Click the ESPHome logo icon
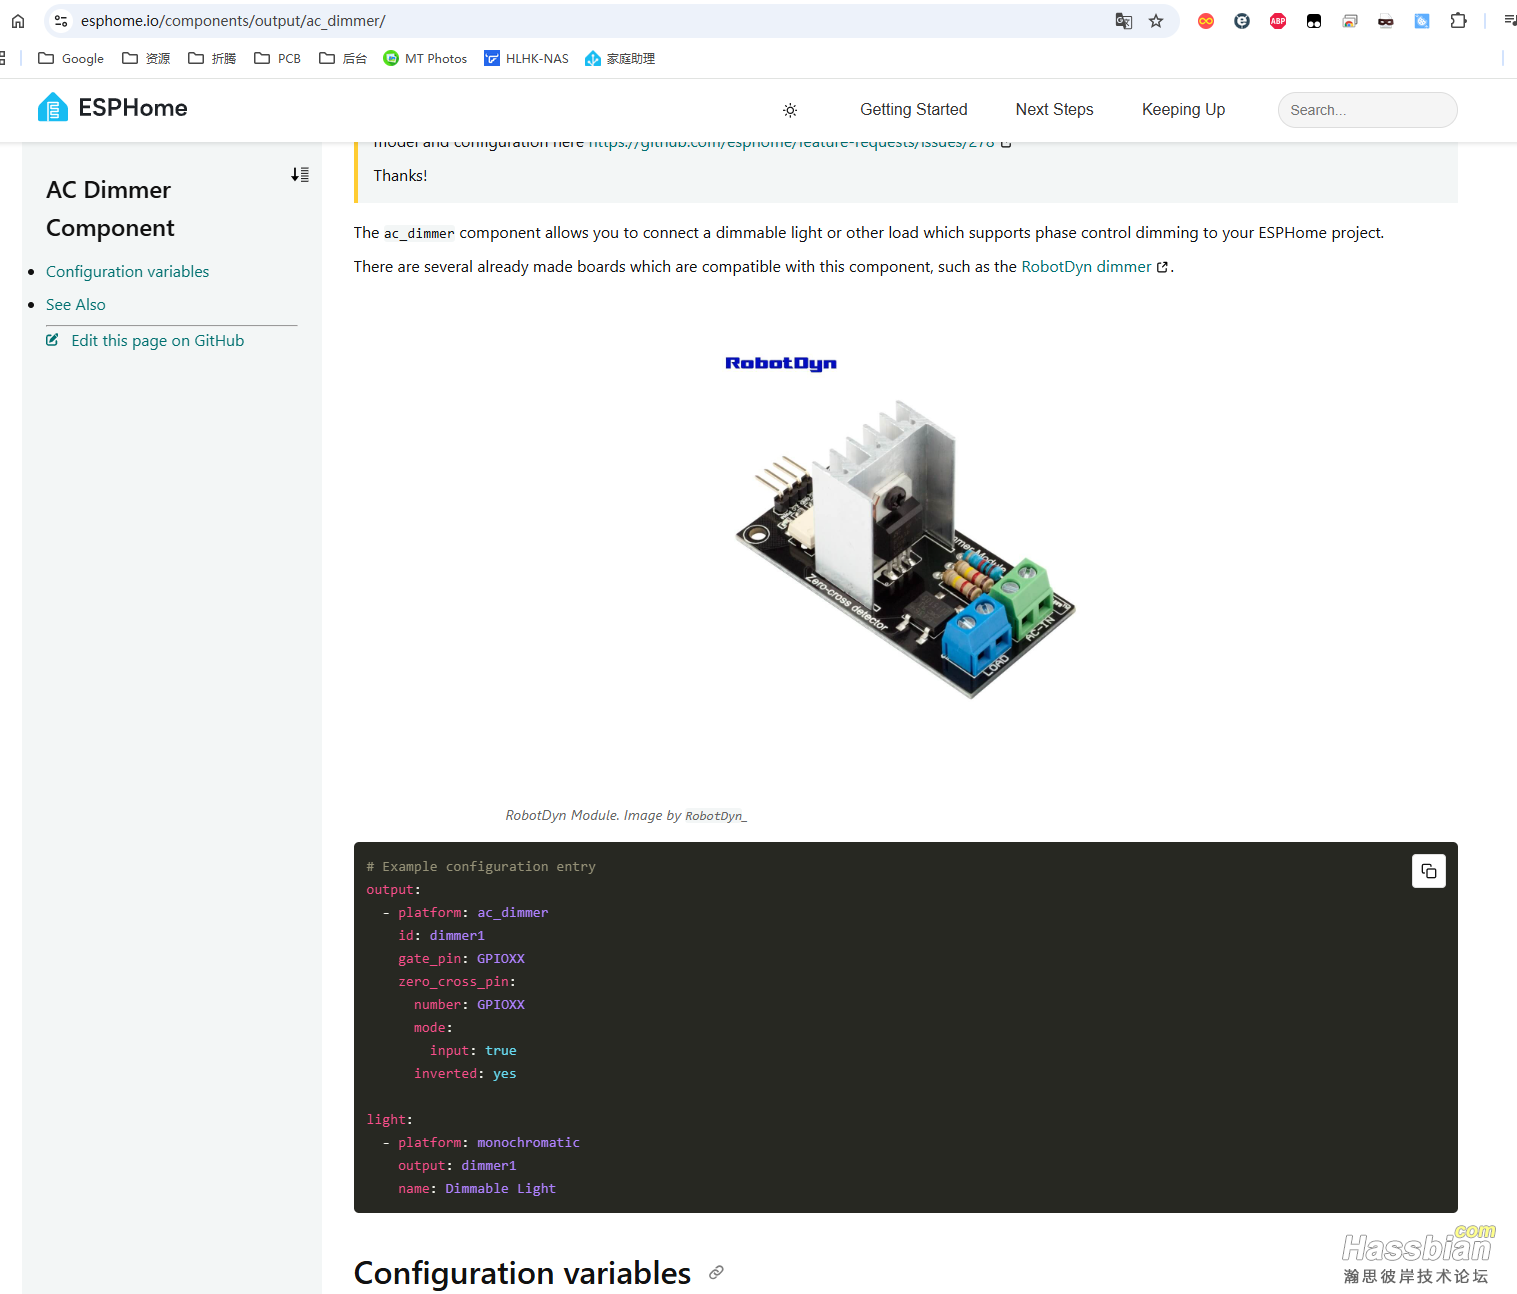This screenshot has height=1294, width=1517. pos(52,108)
